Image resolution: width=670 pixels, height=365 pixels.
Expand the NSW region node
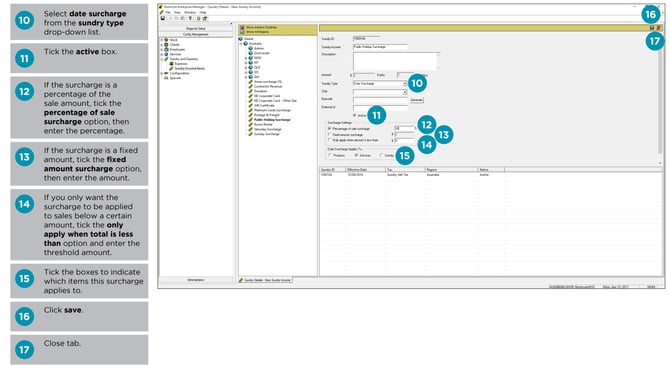tap(246, 58)
